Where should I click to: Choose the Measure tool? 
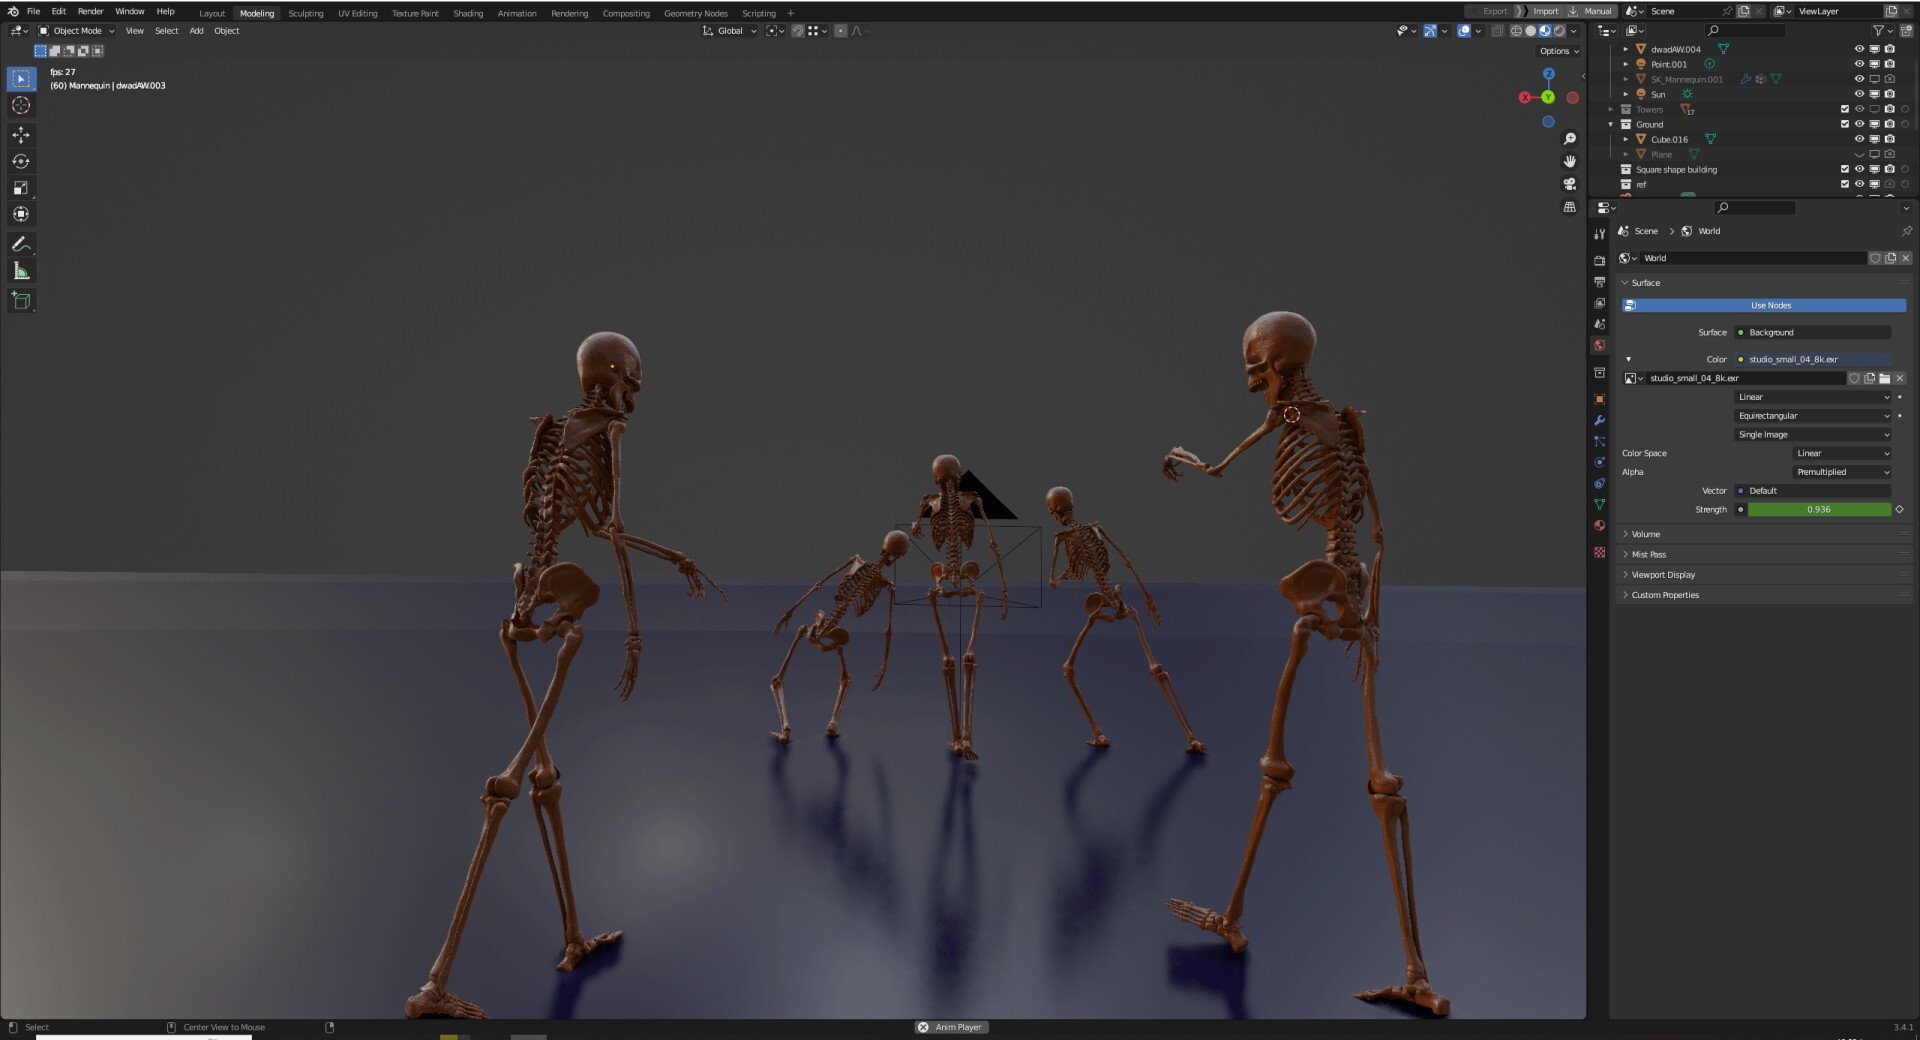click(x=20, y=270)
